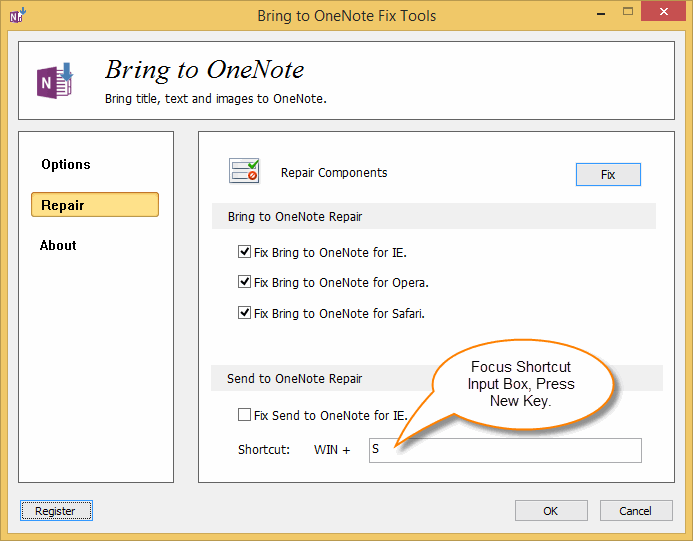This screenshot has width=693, height=541.
Task: Uncheck Fix Bring to OneNote for IE
Action: [x=244, y=252]
